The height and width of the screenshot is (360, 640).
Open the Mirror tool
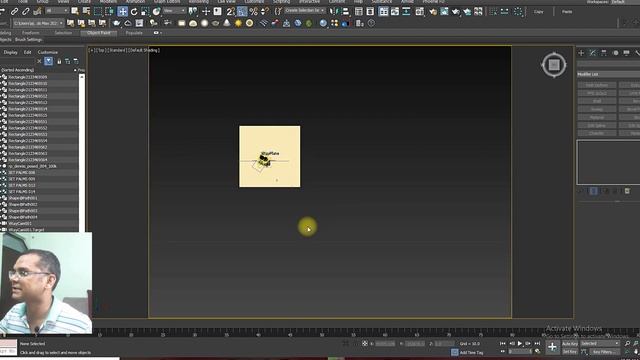pos(334,11)
